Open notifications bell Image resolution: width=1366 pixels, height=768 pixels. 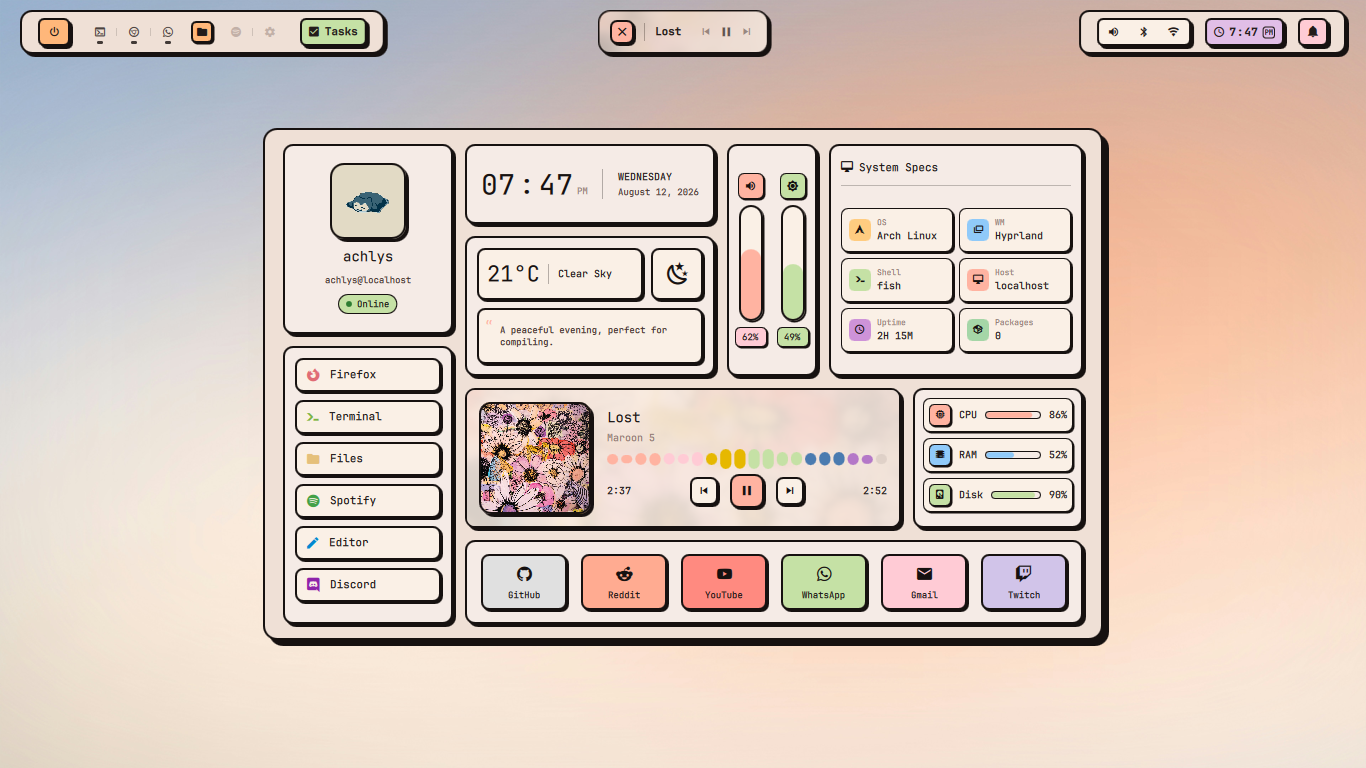pos(1313,32)
